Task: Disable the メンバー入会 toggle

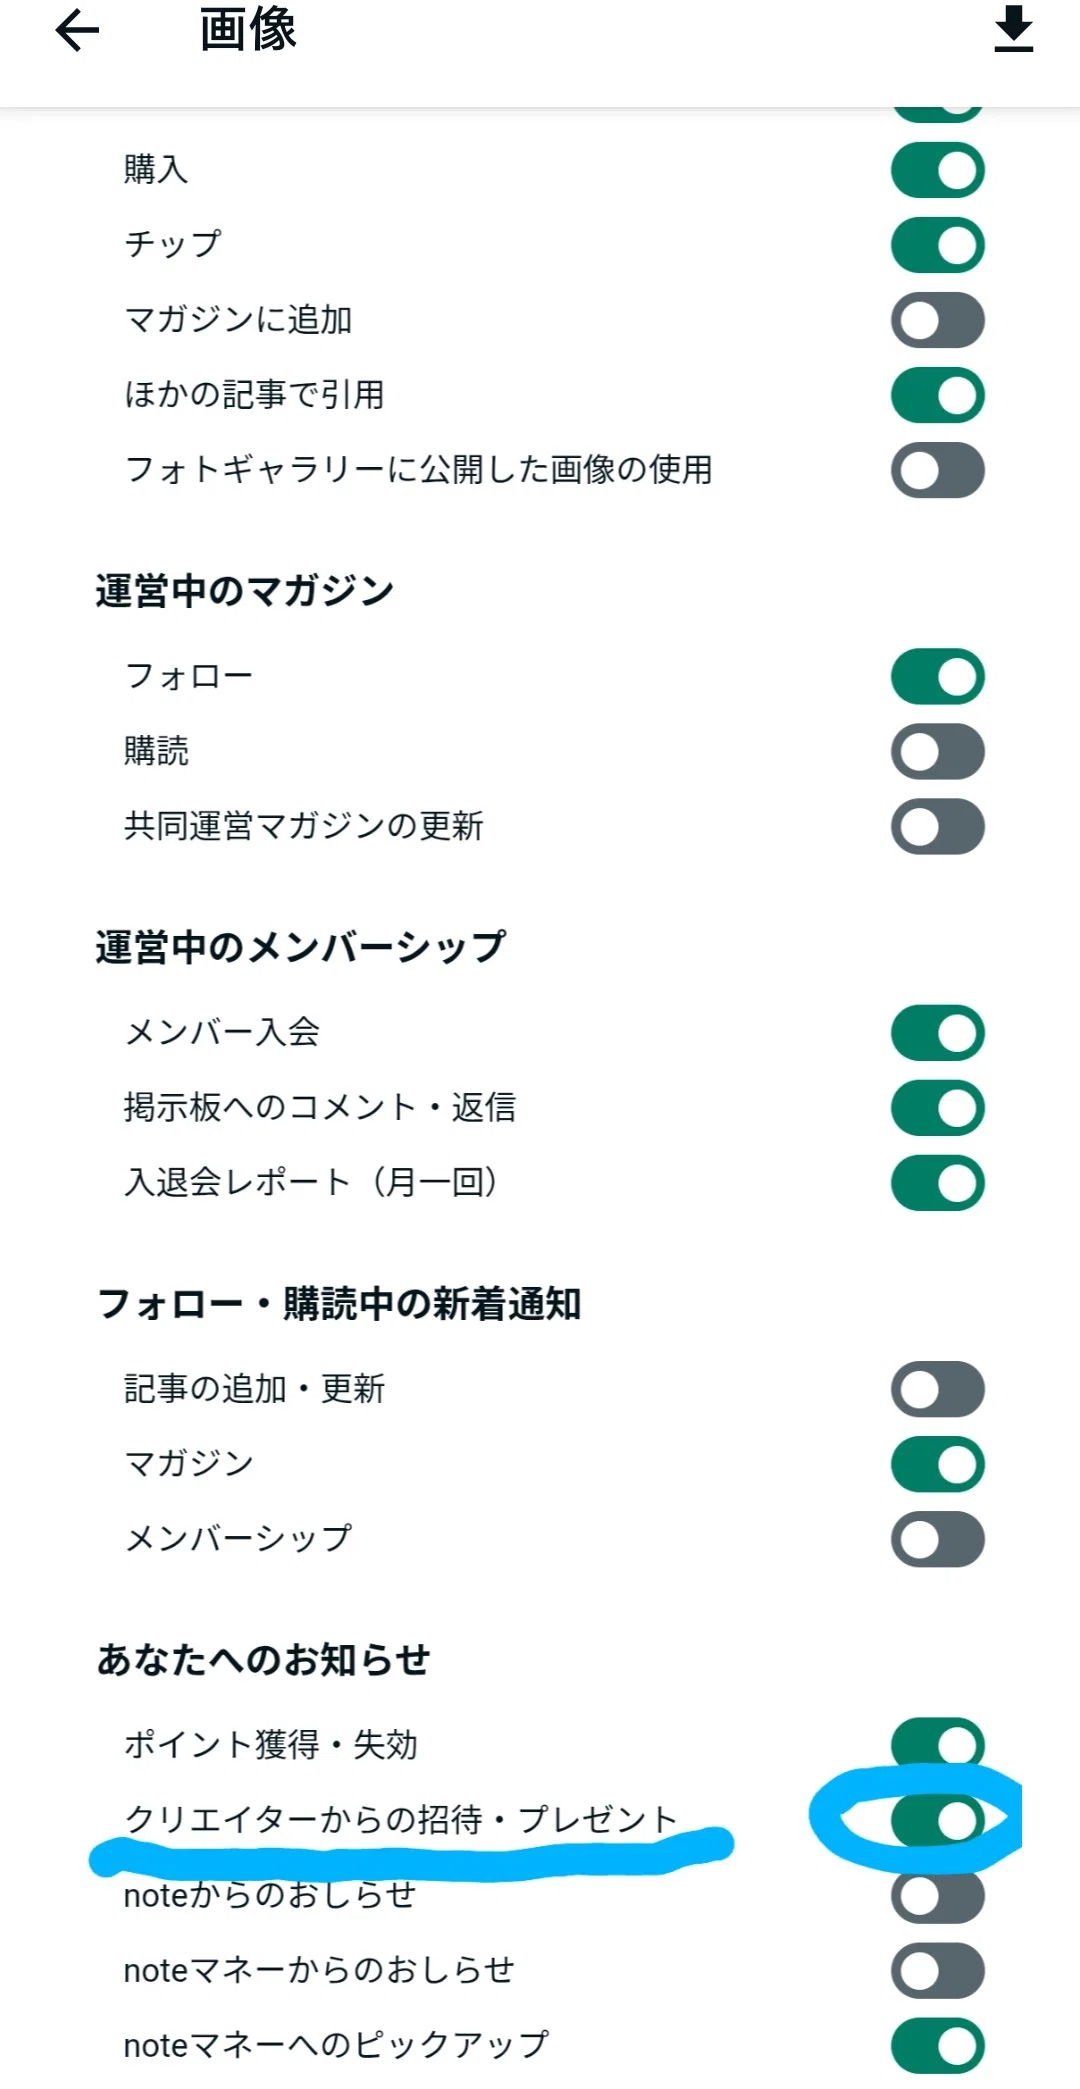Action: [938, 1033]
